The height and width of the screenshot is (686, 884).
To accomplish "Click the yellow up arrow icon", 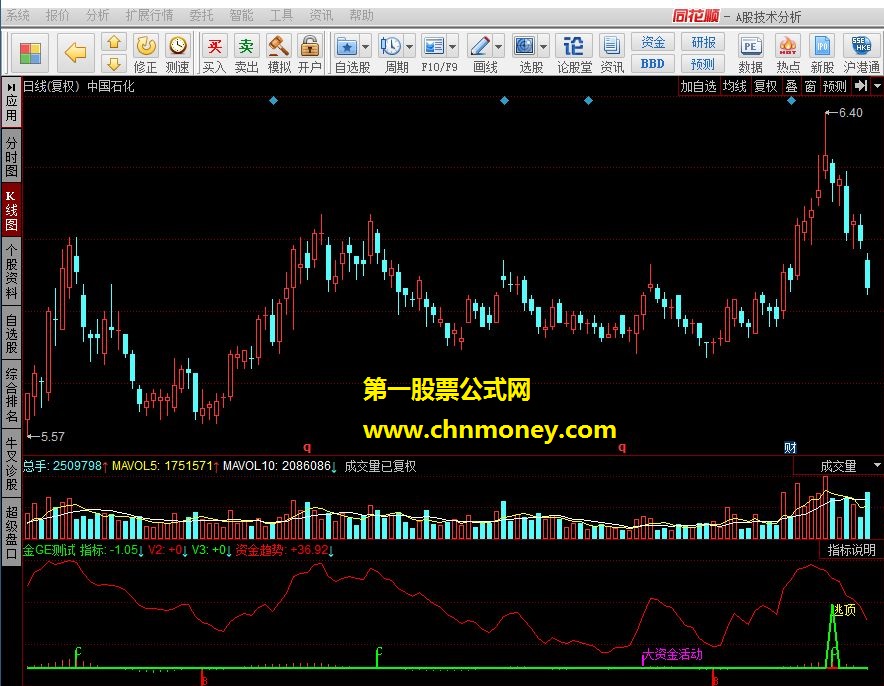I will pos(114,42).
